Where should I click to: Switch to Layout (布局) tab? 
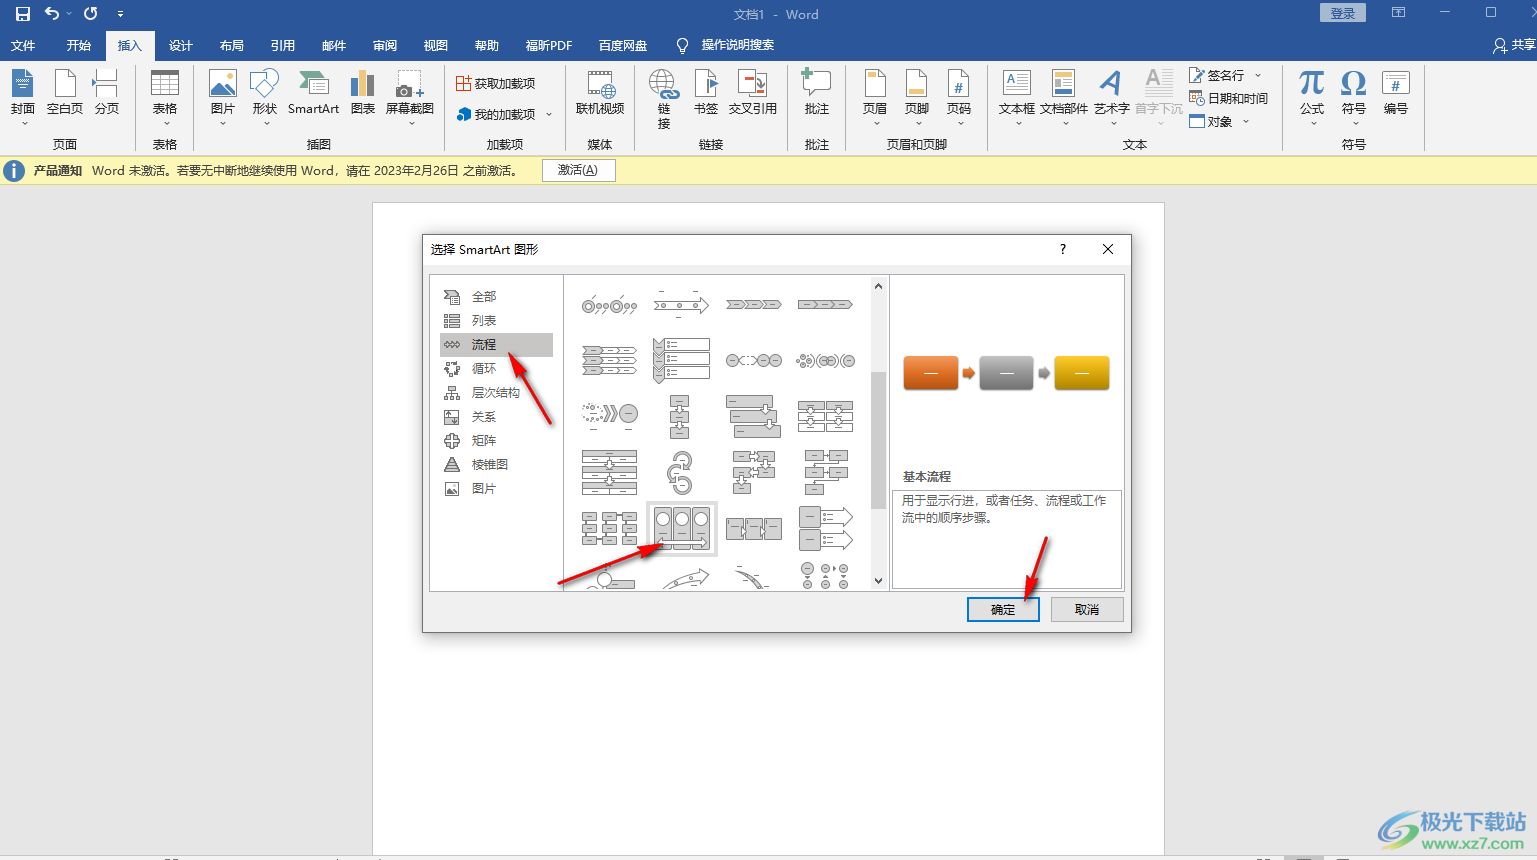[x=232, y=45]
